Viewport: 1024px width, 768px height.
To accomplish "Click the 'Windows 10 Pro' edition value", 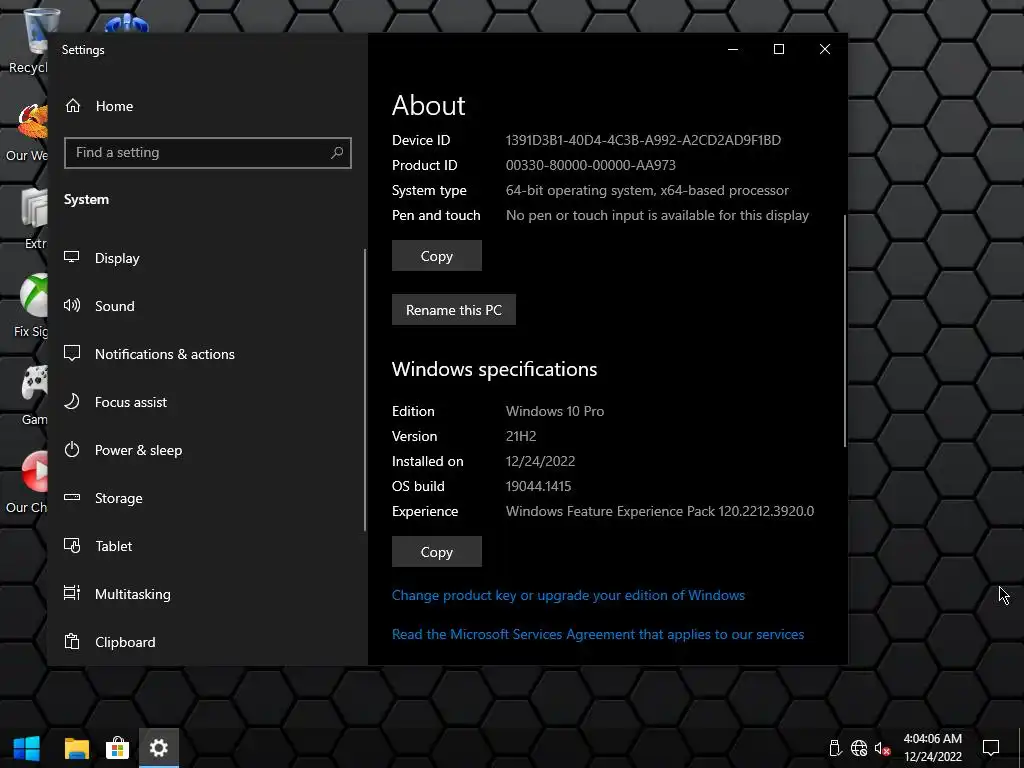I will (x=555, y=411).
